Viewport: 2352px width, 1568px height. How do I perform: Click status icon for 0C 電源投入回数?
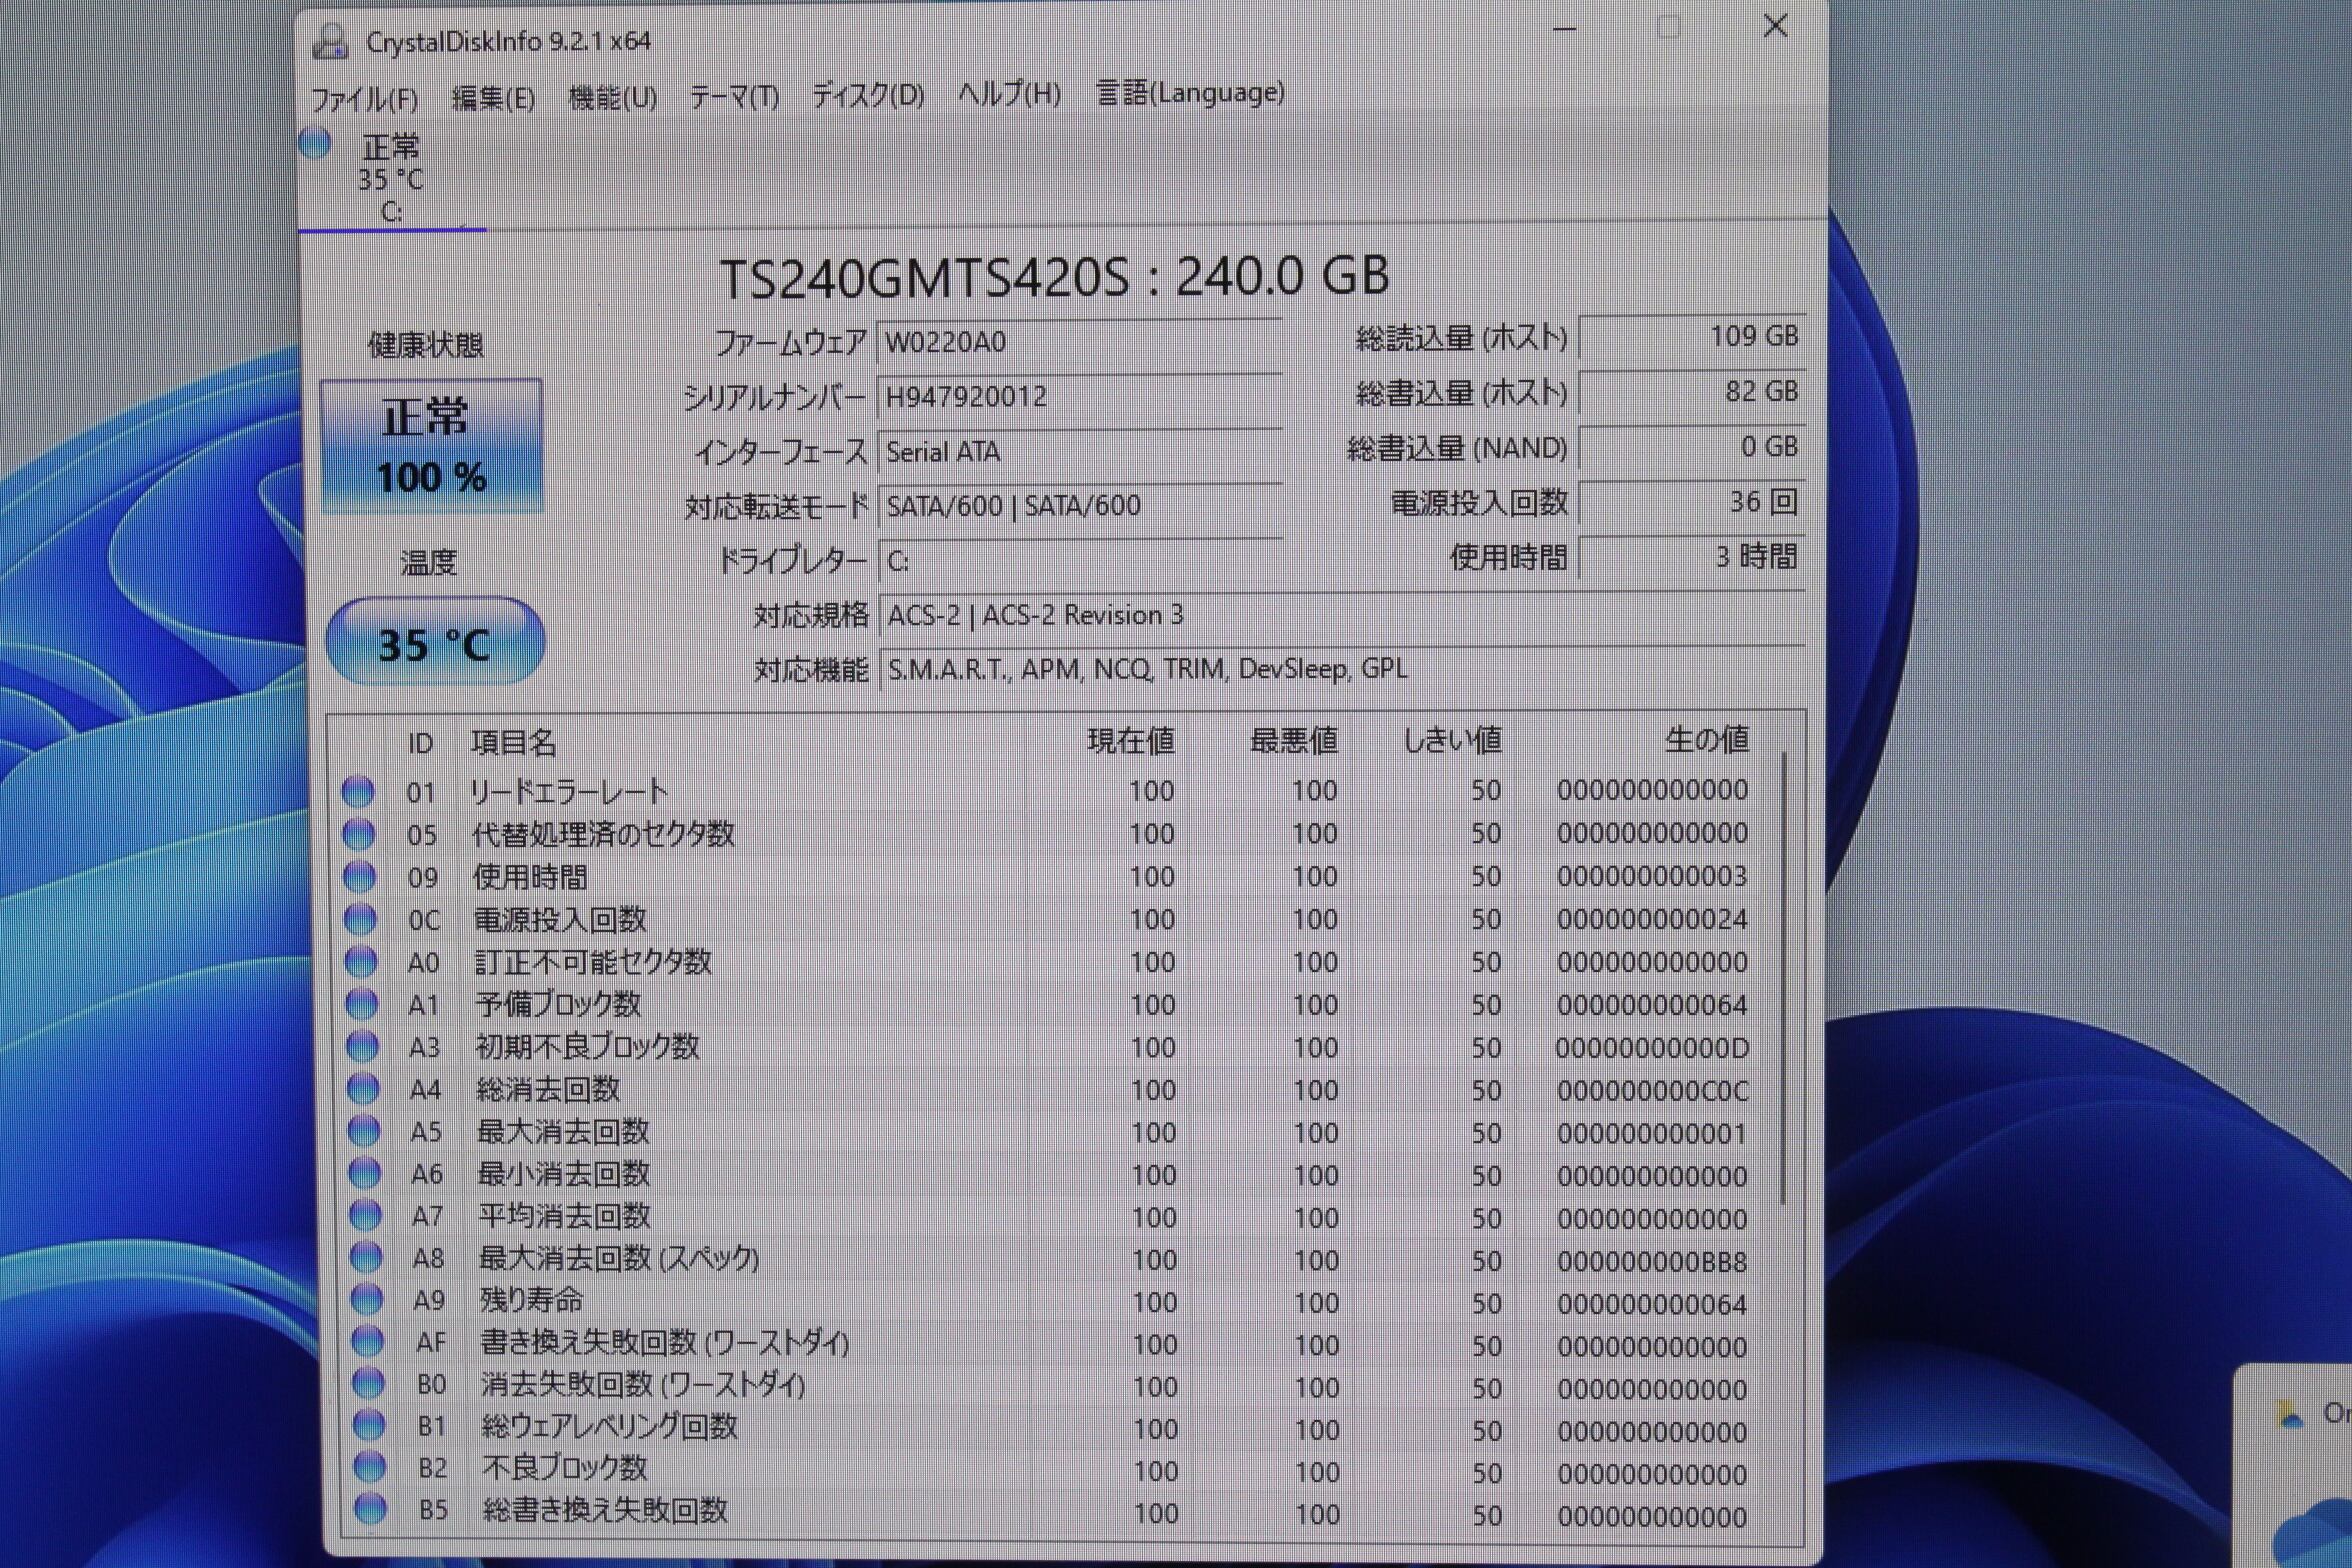point(360,919)
